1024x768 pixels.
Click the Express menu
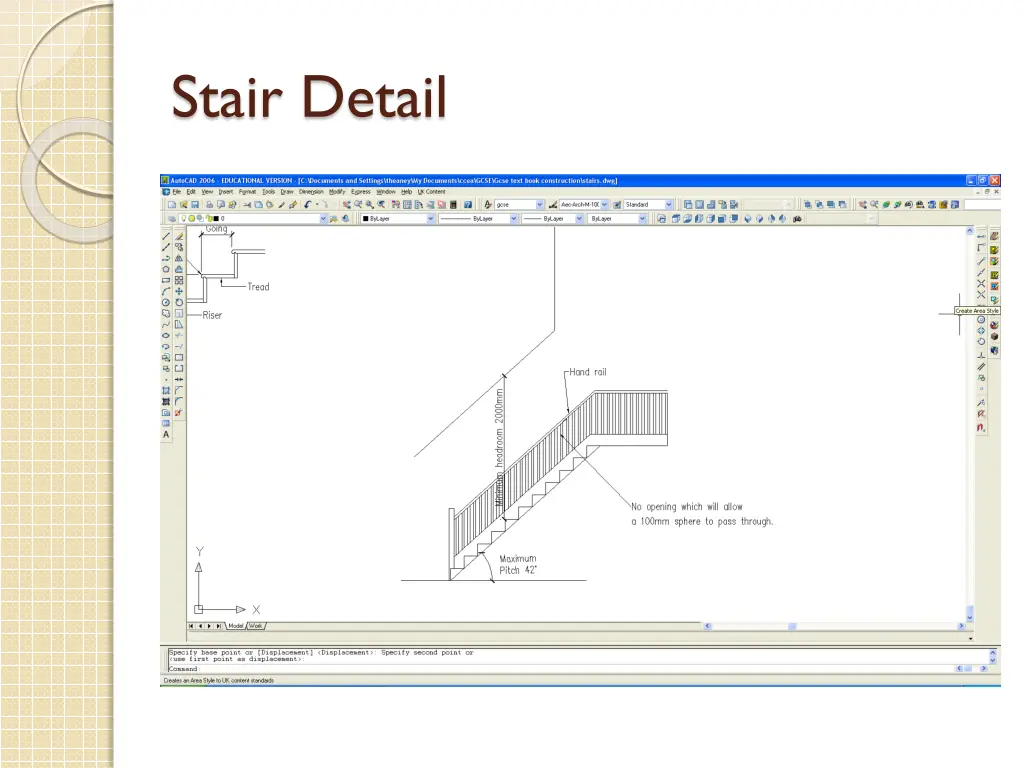[360, 192]
